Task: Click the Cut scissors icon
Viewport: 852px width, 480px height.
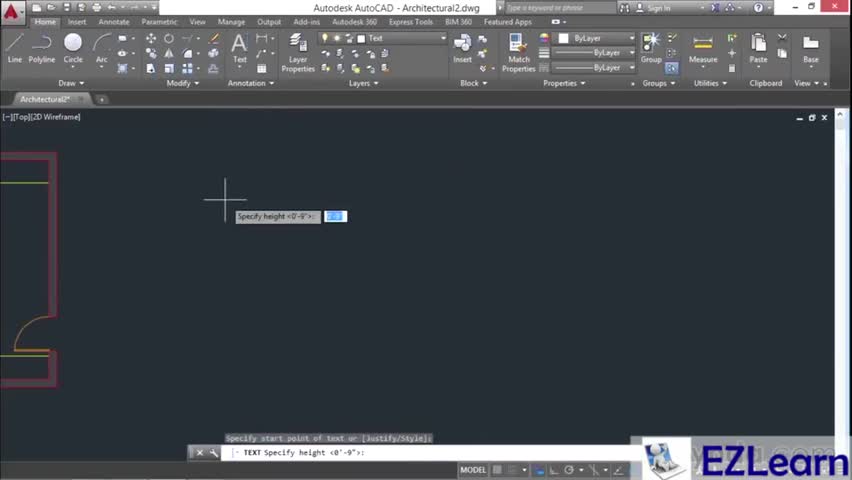Action: [x=782, y=38]
